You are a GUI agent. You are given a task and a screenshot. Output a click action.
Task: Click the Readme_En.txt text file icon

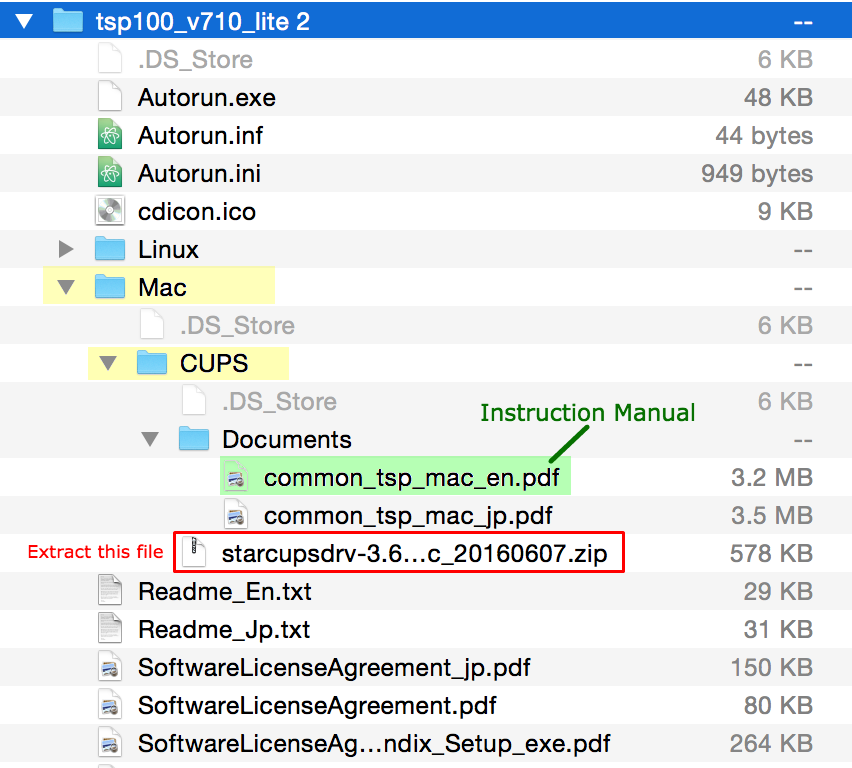tap(110, 590)
